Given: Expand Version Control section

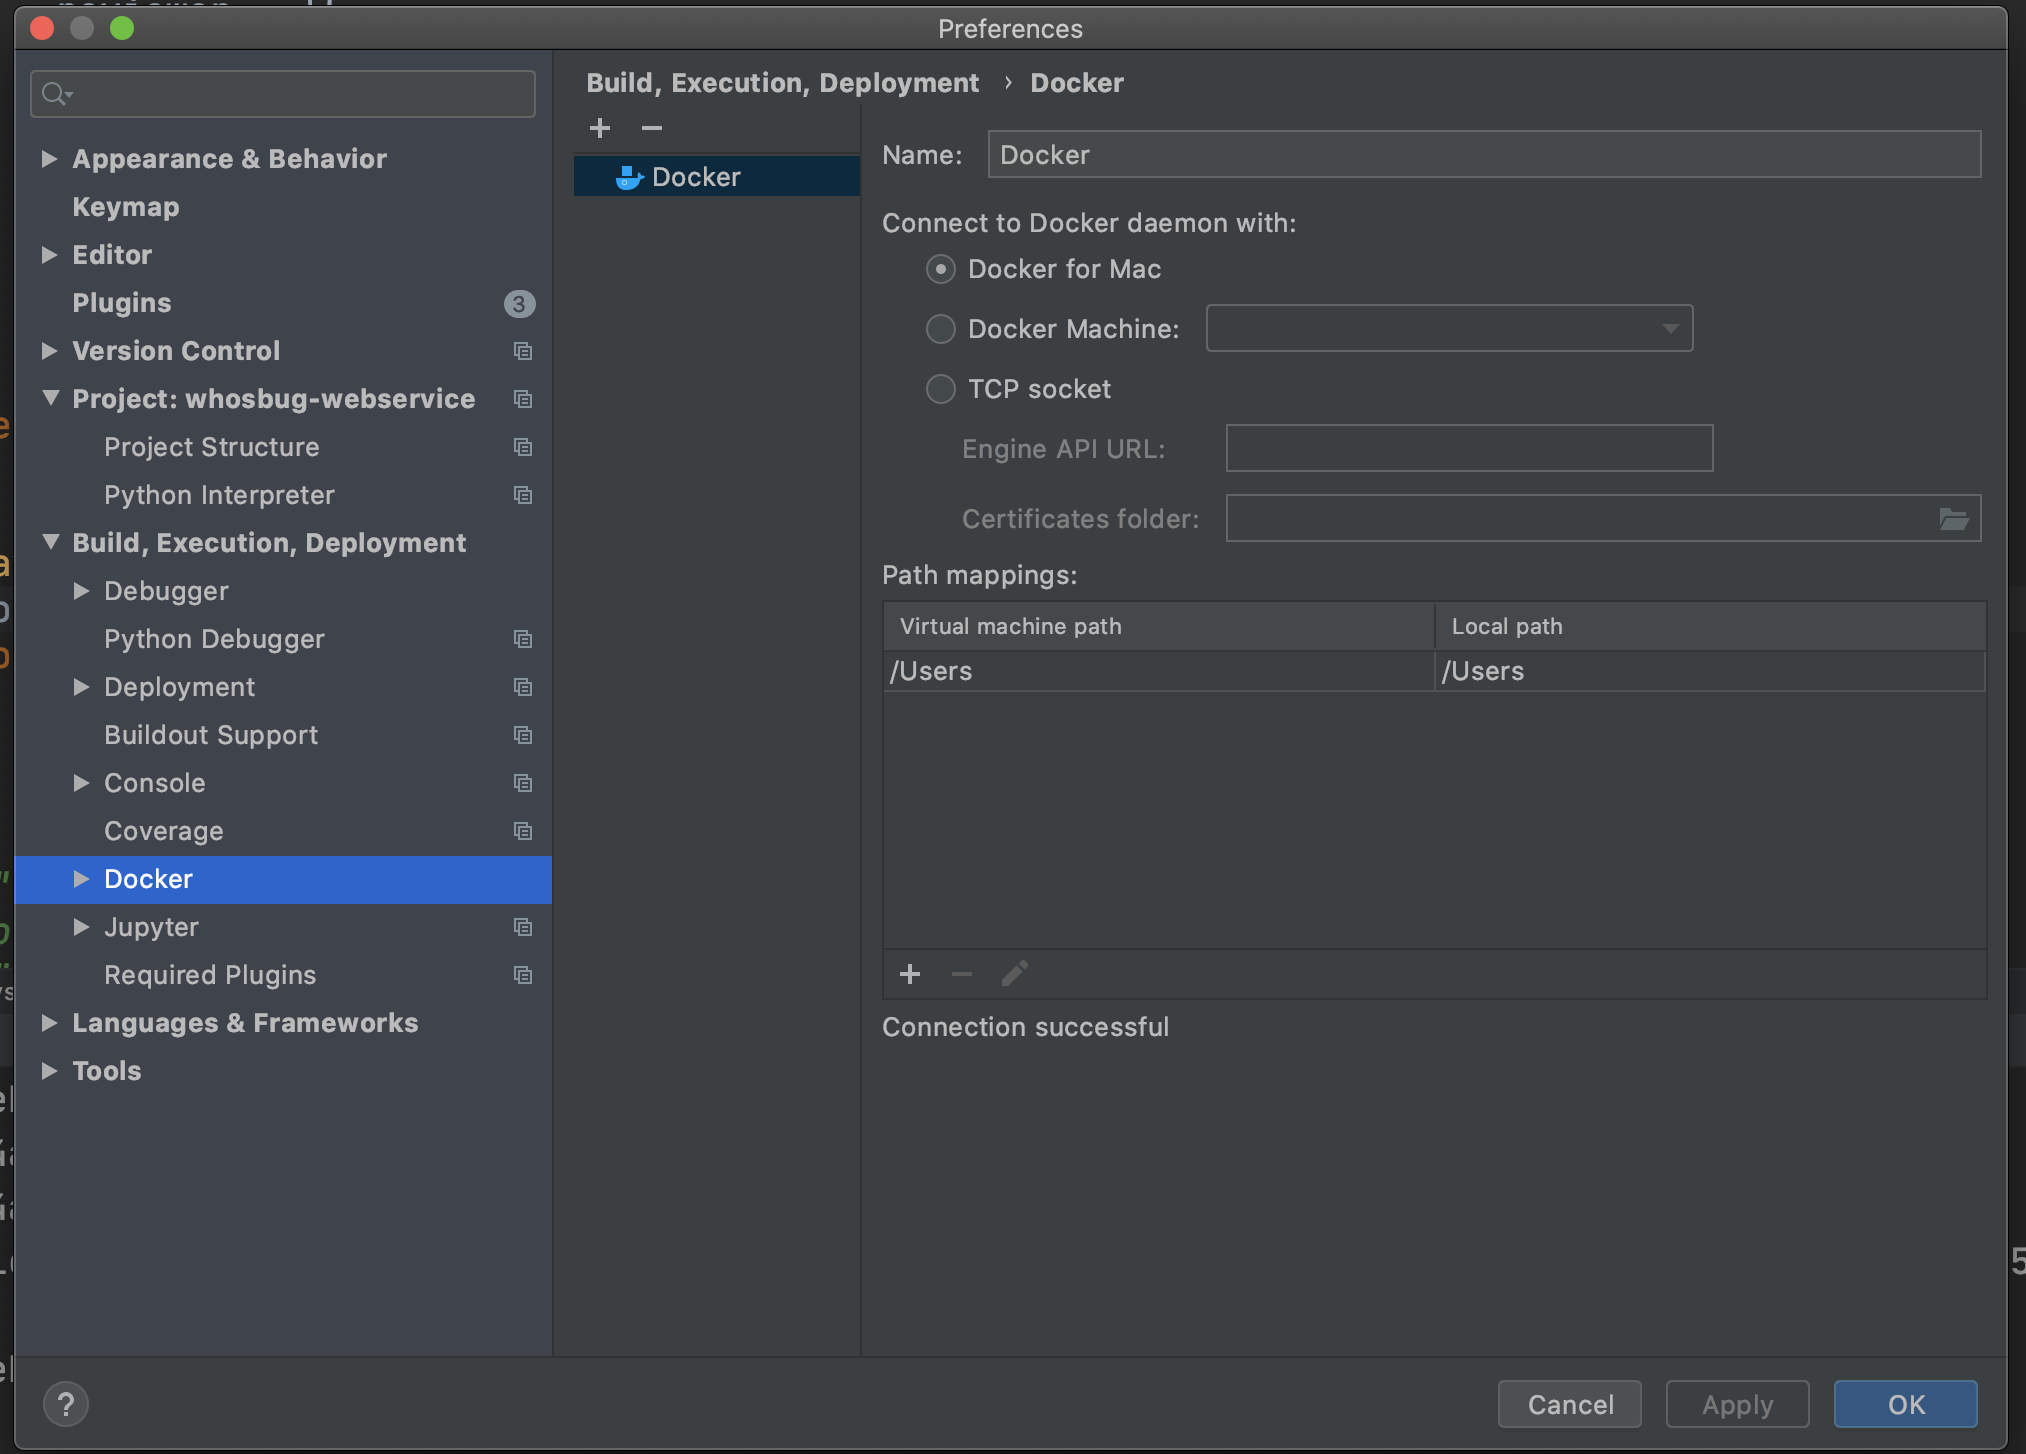Looking at the screenshot, I should click(x=49, y=351).
